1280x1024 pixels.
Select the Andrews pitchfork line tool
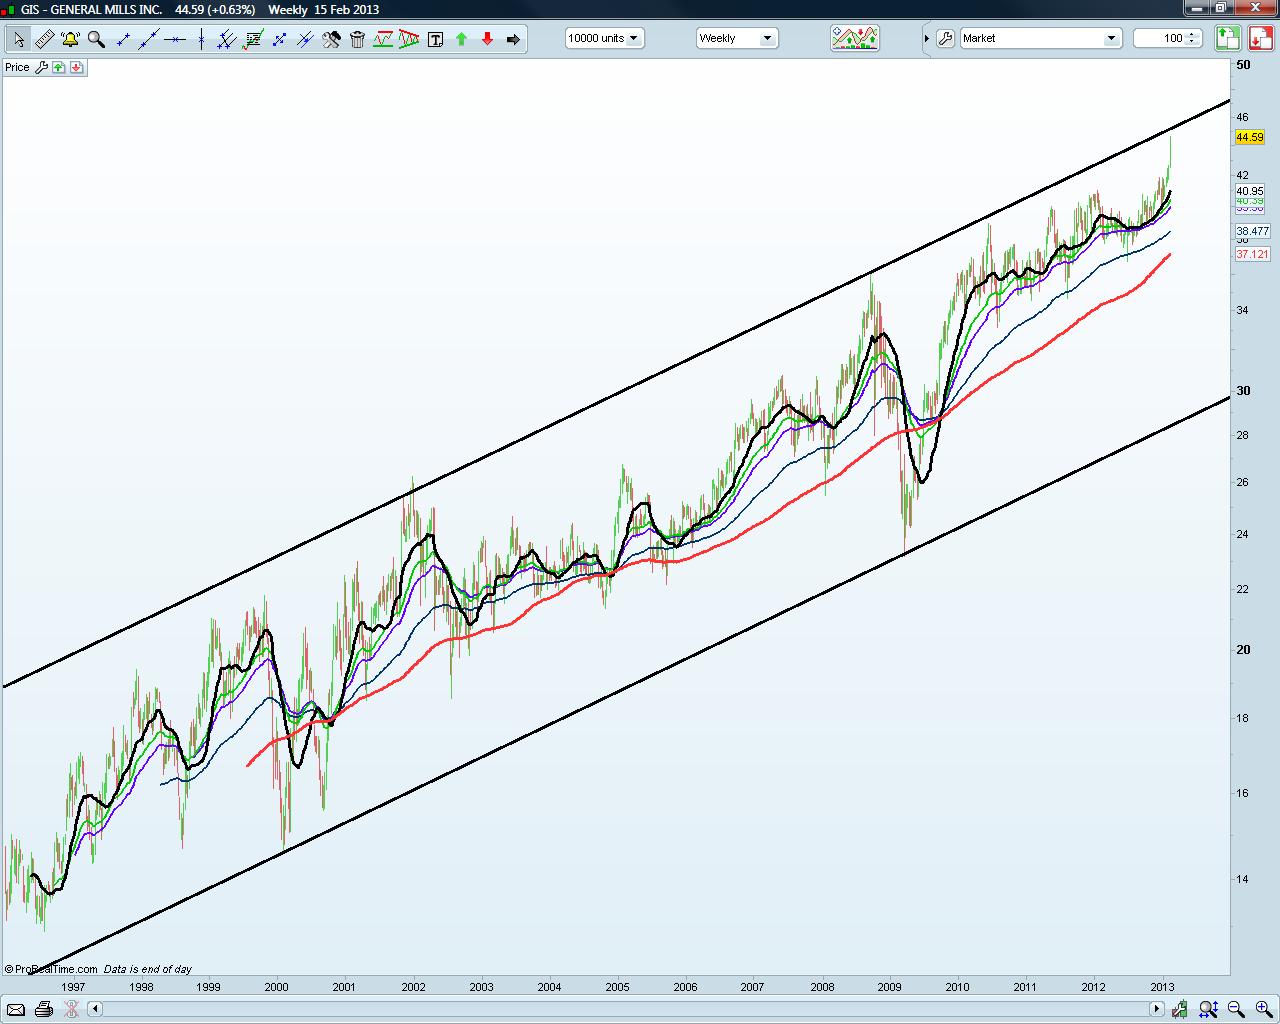305,39
